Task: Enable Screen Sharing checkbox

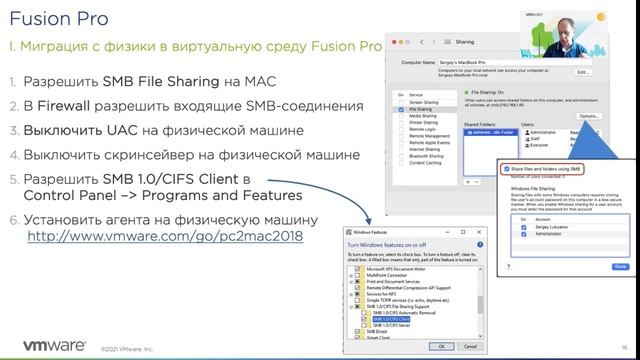Action: coord(401,102)
